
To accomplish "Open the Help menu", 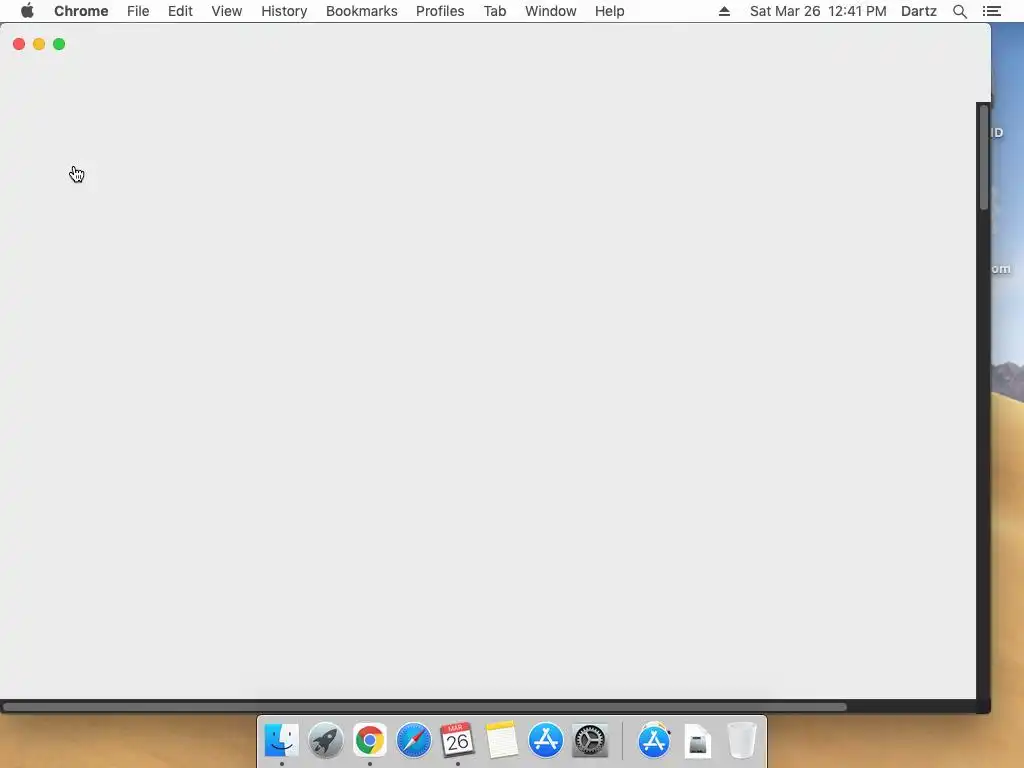I will click(609, 11).
